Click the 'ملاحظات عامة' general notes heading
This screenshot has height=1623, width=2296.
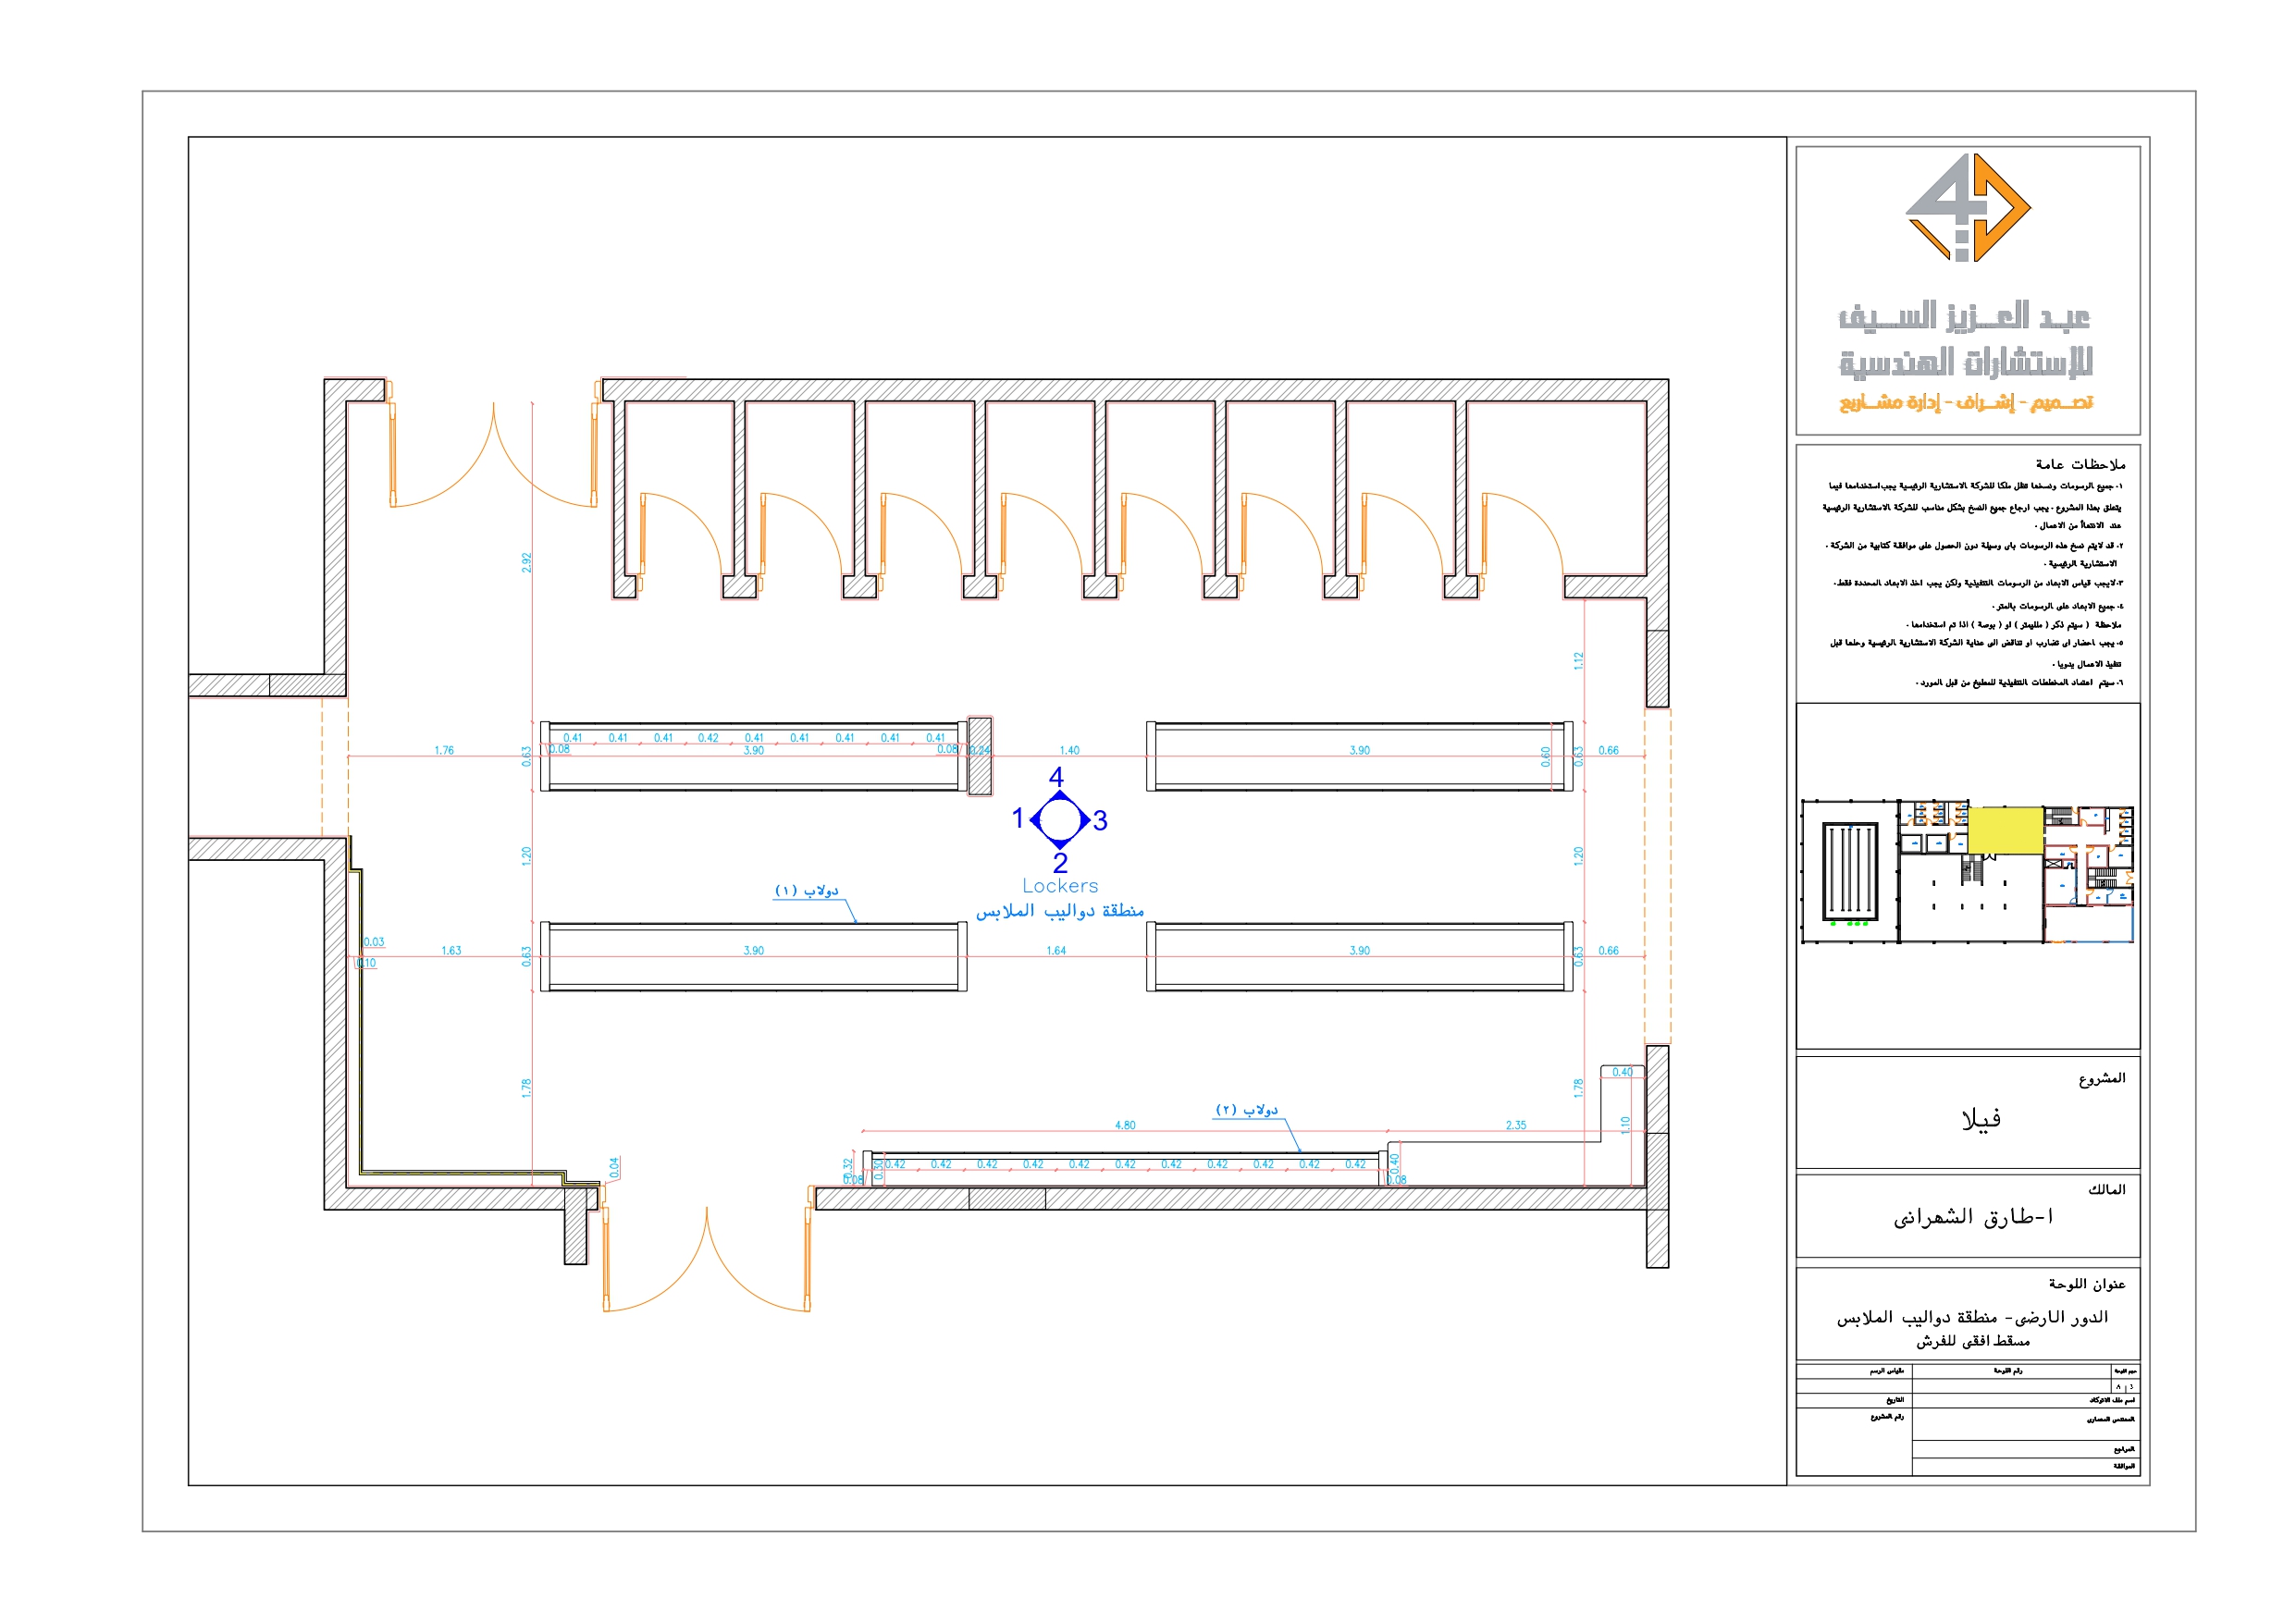pyautogui.click(x=2080, y=464)
